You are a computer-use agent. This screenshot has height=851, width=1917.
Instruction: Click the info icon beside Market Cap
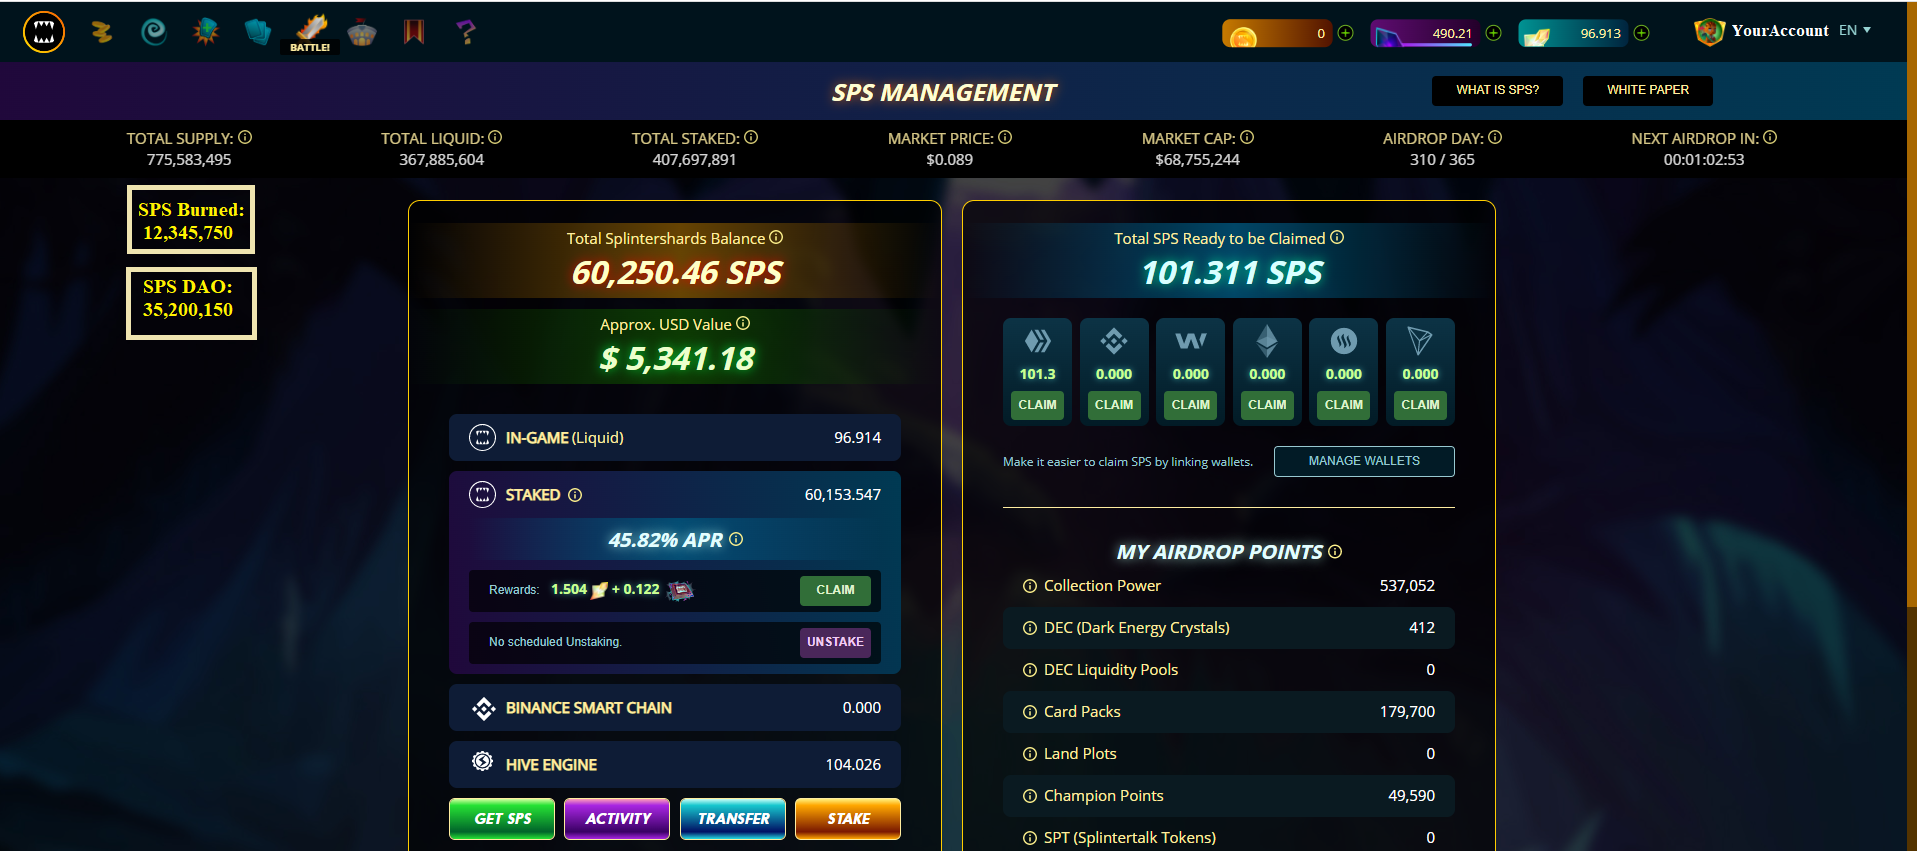(1247, 137)
